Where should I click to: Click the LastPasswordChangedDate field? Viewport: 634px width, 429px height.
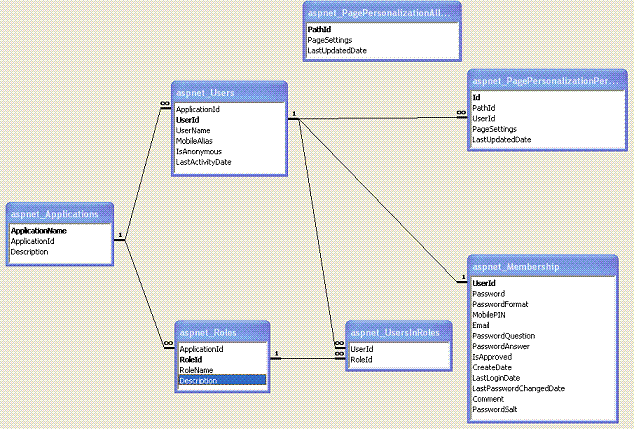coord(518,389)
